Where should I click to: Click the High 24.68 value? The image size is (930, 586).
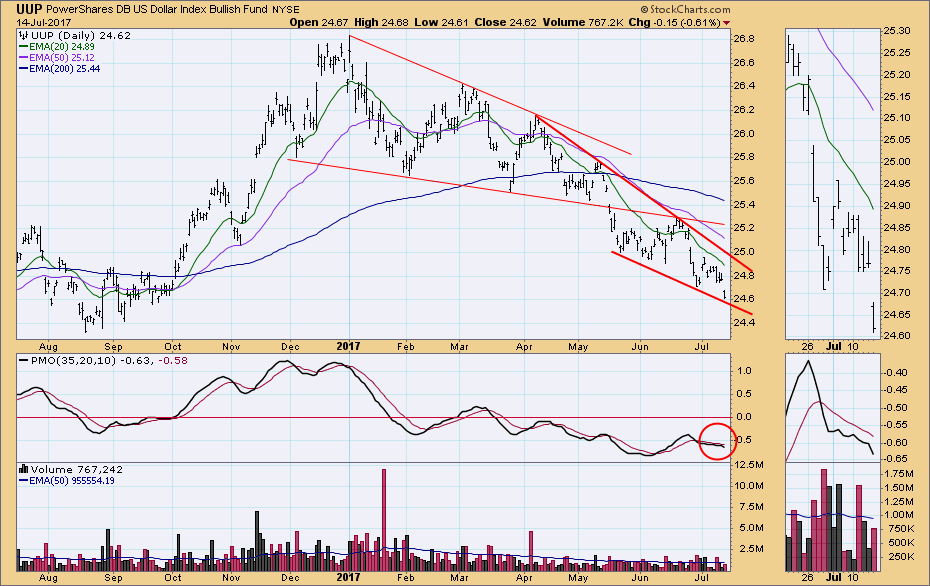[x=382, y=23]
